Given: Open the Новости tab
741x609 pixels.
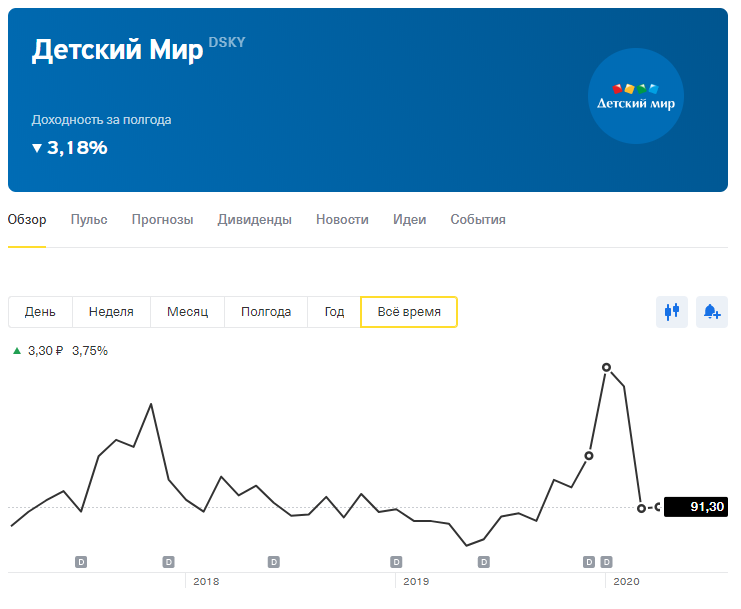Looking at the screenshot, I should tap(342, 220).
